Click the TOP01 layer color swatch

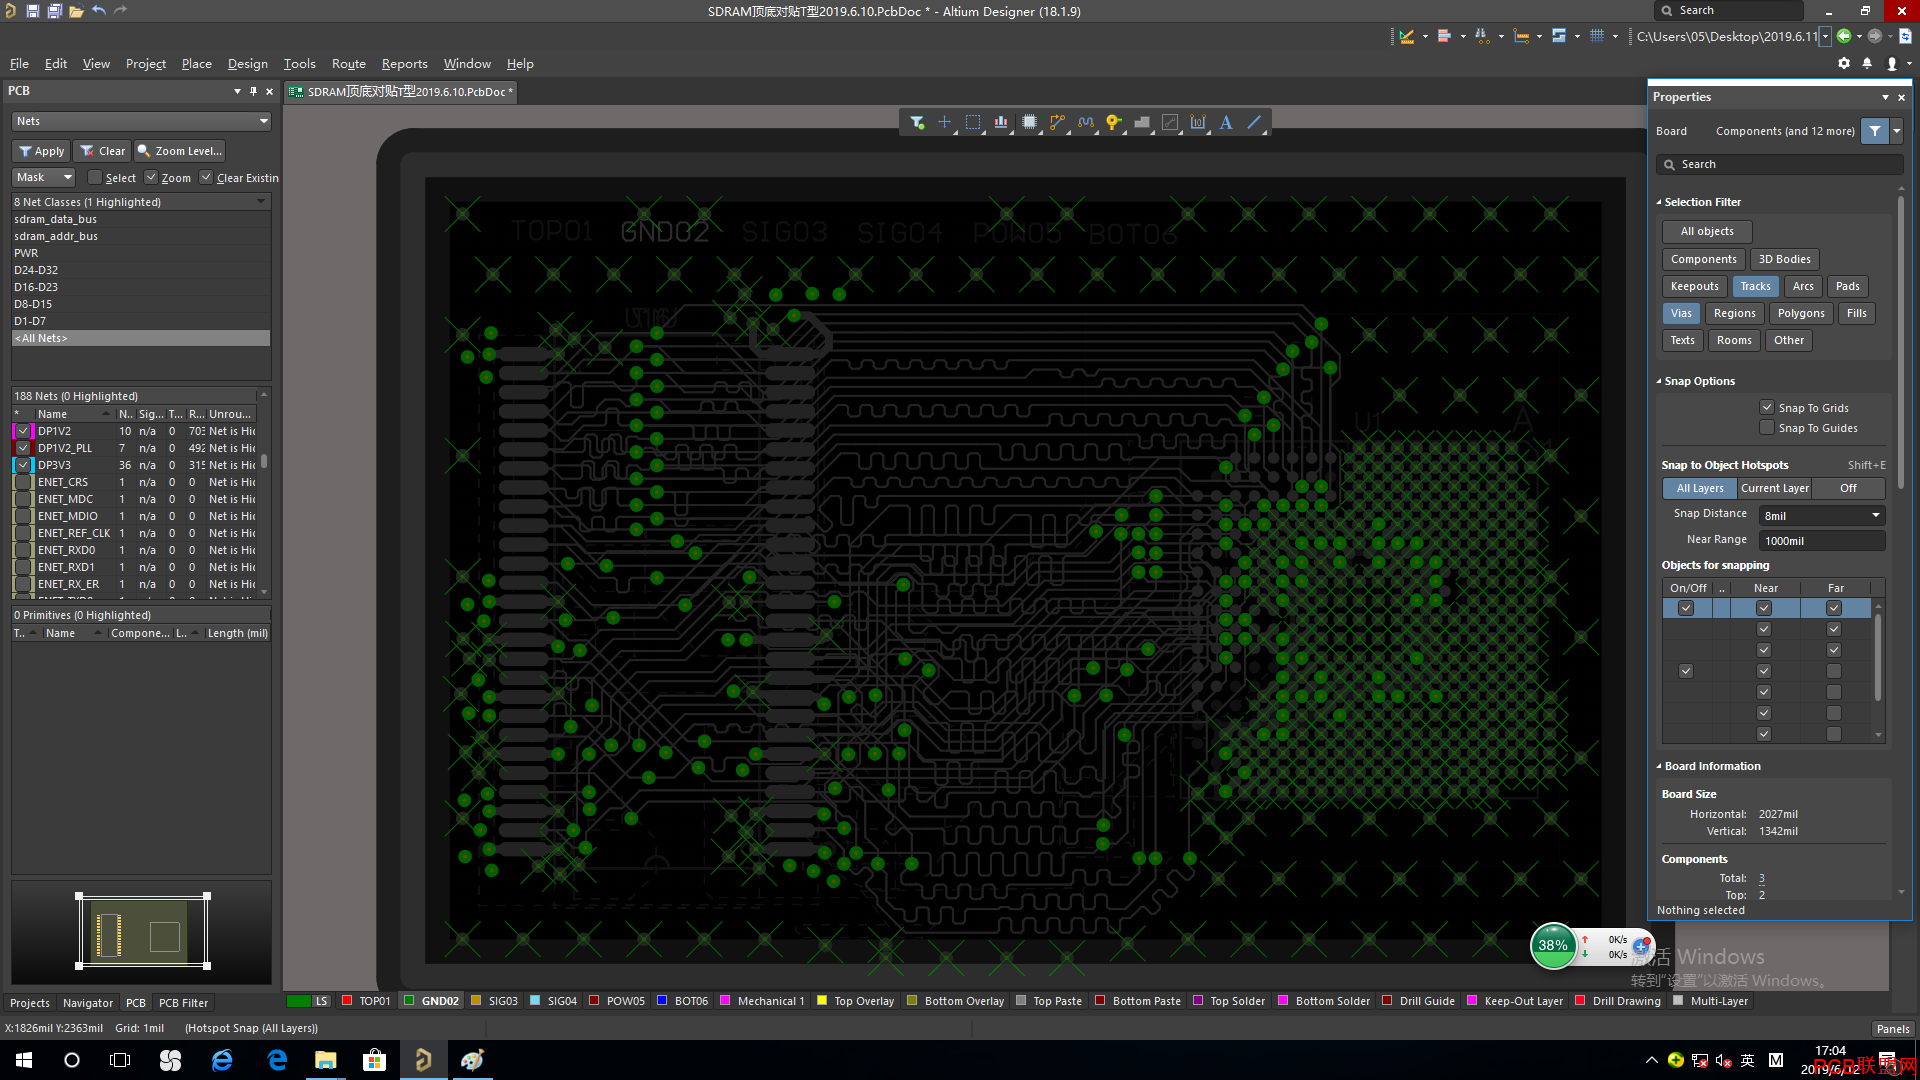(x=347, y=1000)
